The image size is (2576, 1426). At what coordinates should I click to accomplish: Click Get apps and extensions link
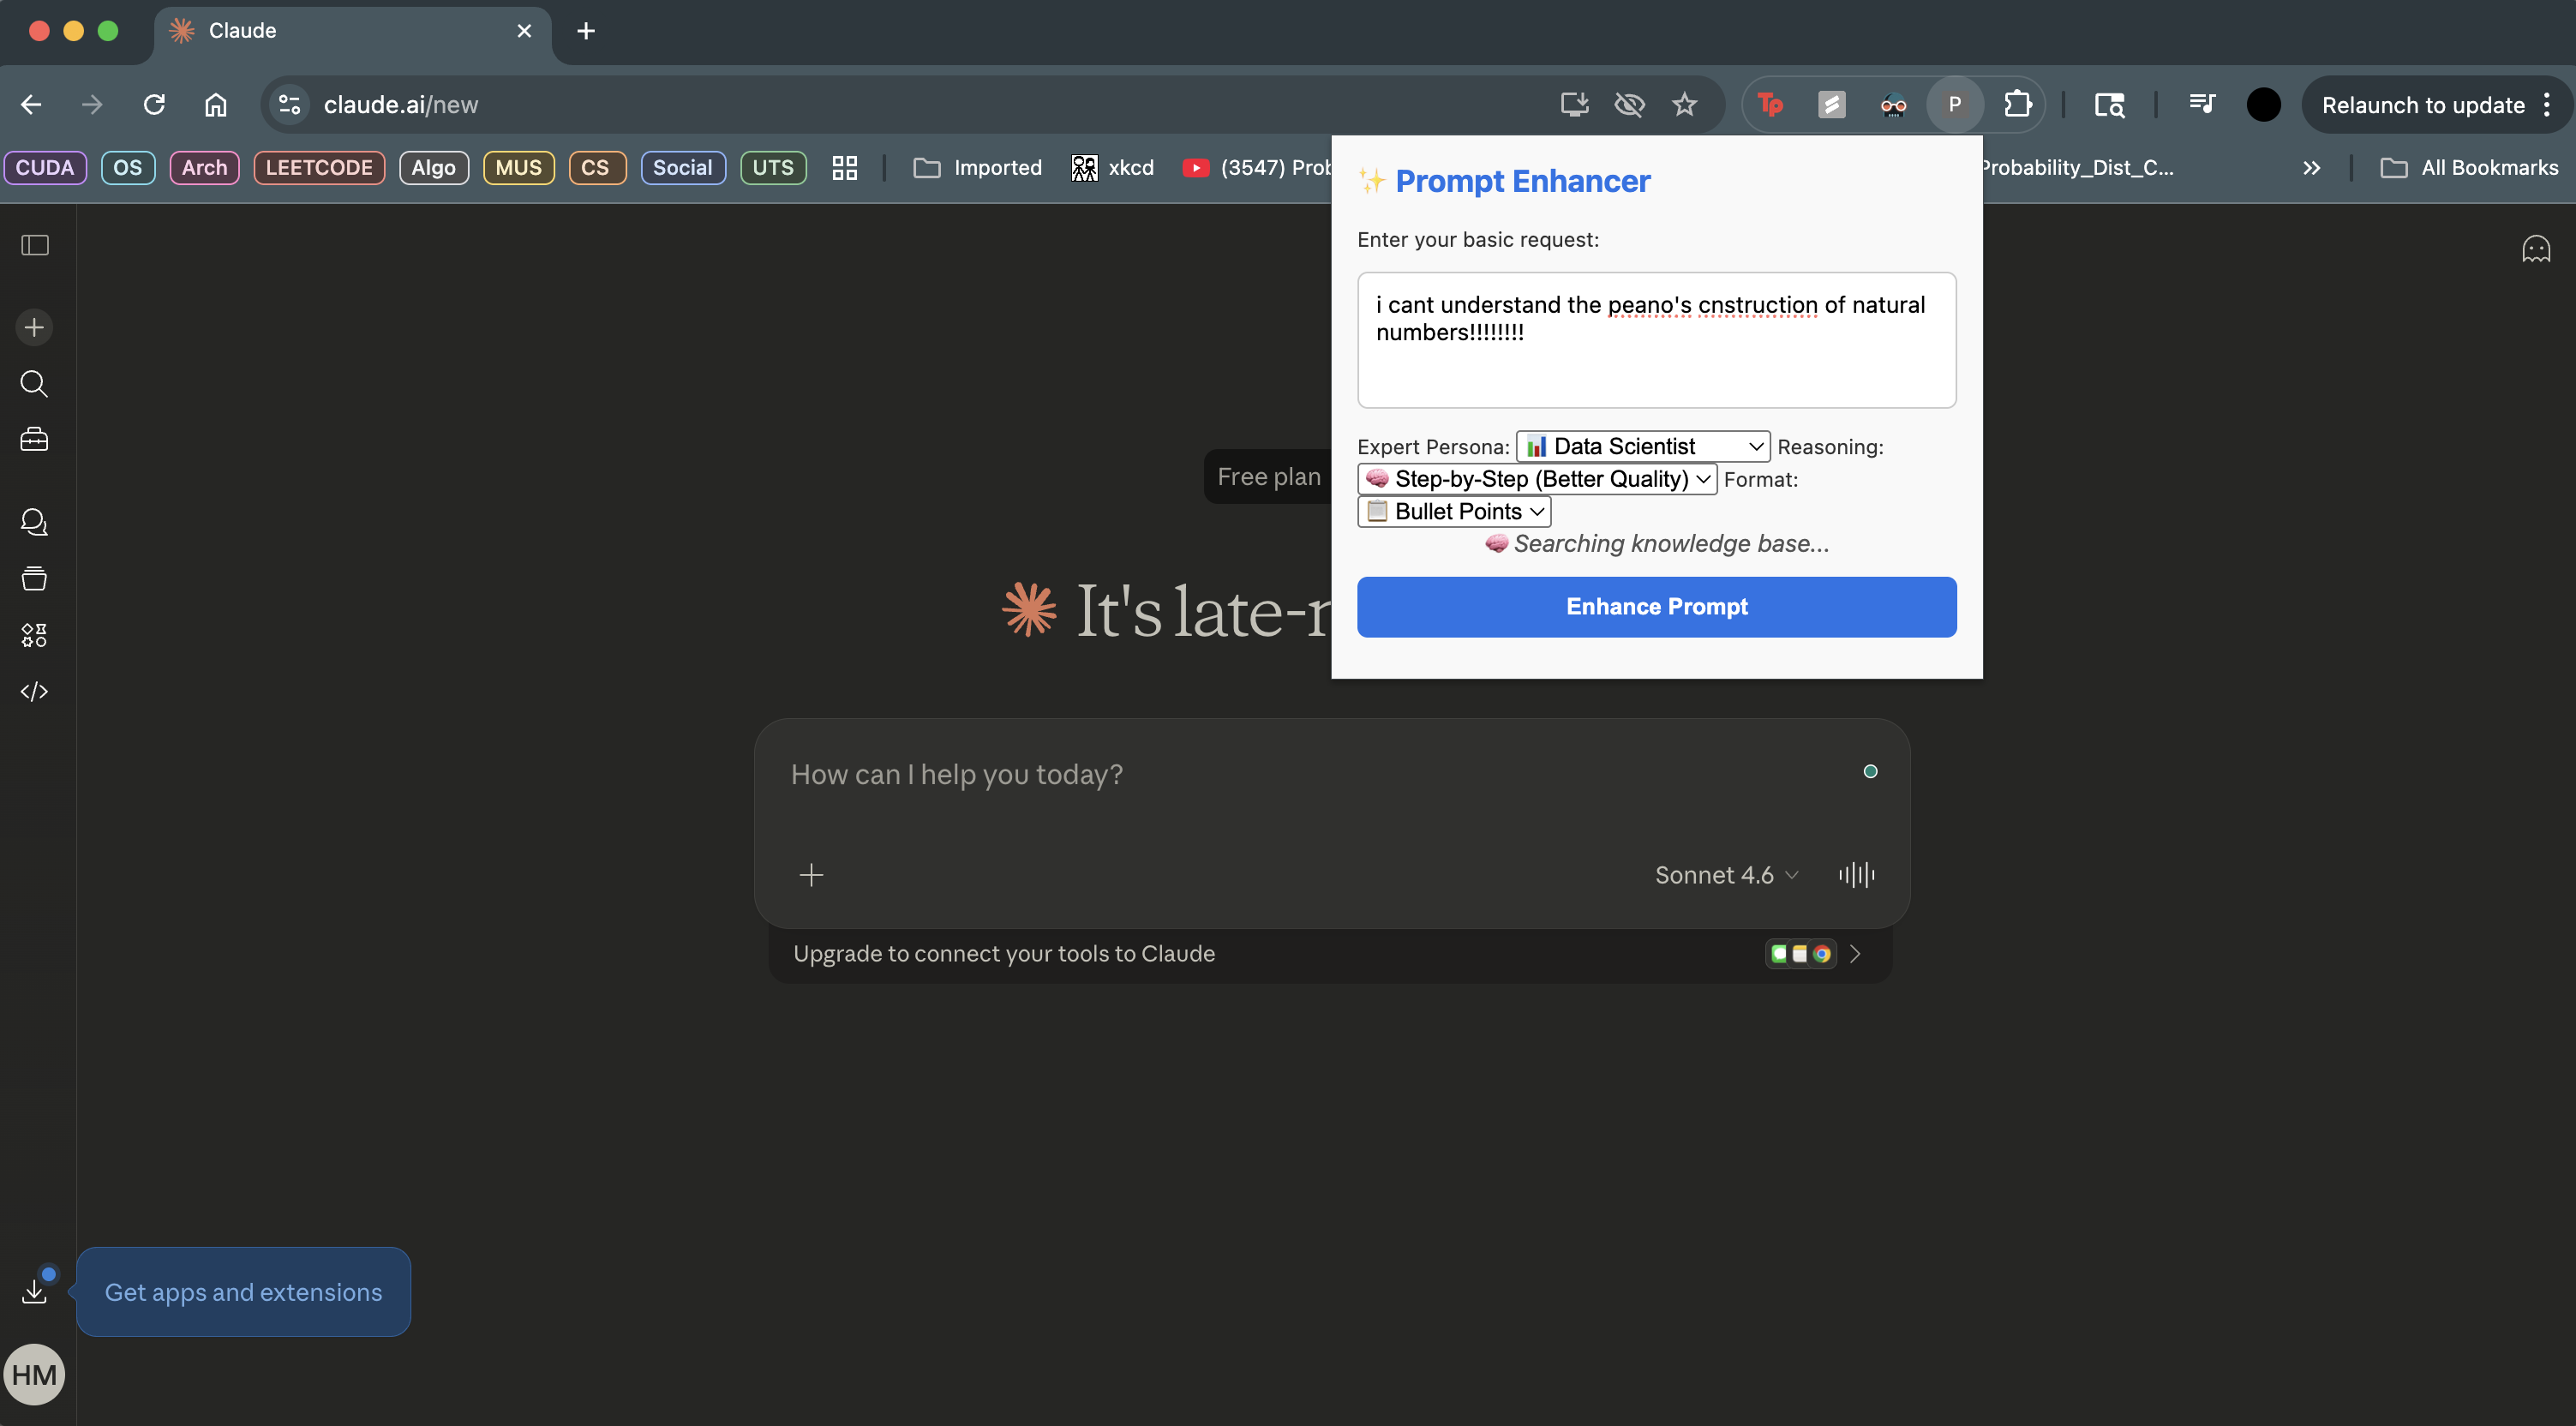243,1292
